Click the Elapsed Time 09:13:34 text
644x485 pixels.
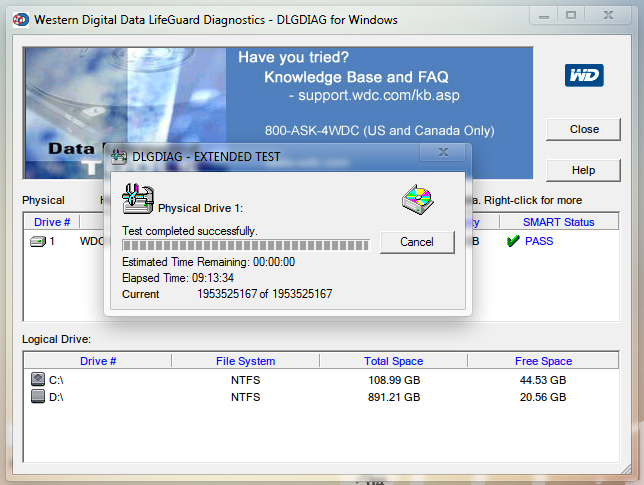(x=178, y=278)
